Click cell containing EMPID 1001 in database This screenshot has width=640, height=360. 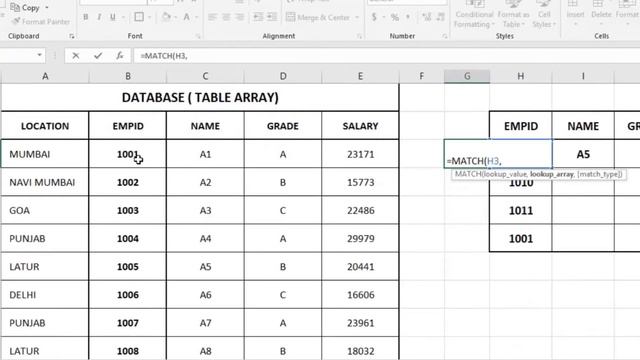click(x=128, y=154)
